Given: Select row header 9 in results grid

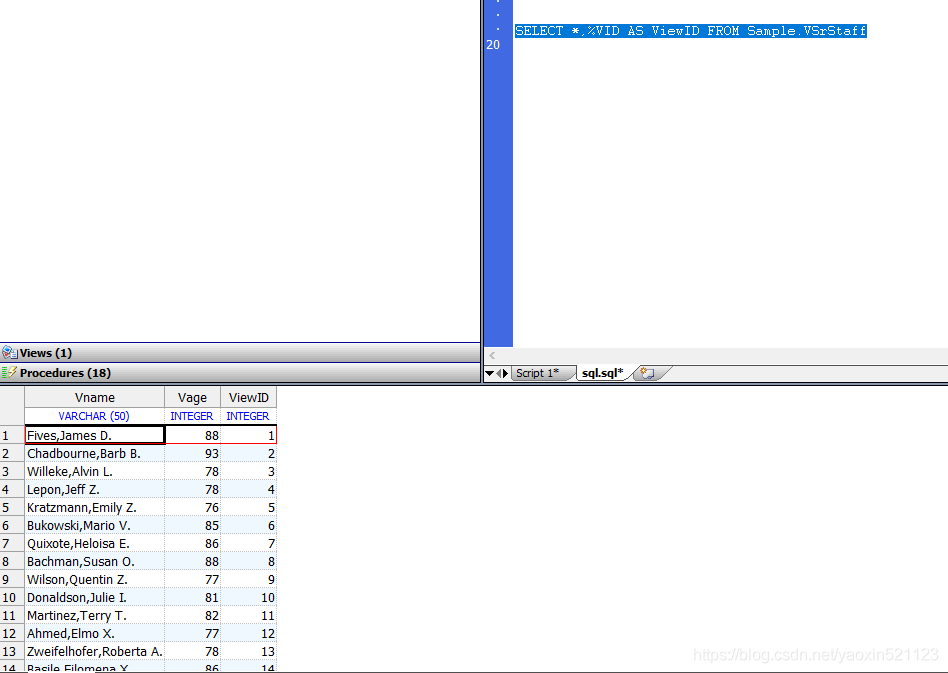Looking at the screenshot, I should (x=12, y=579).
